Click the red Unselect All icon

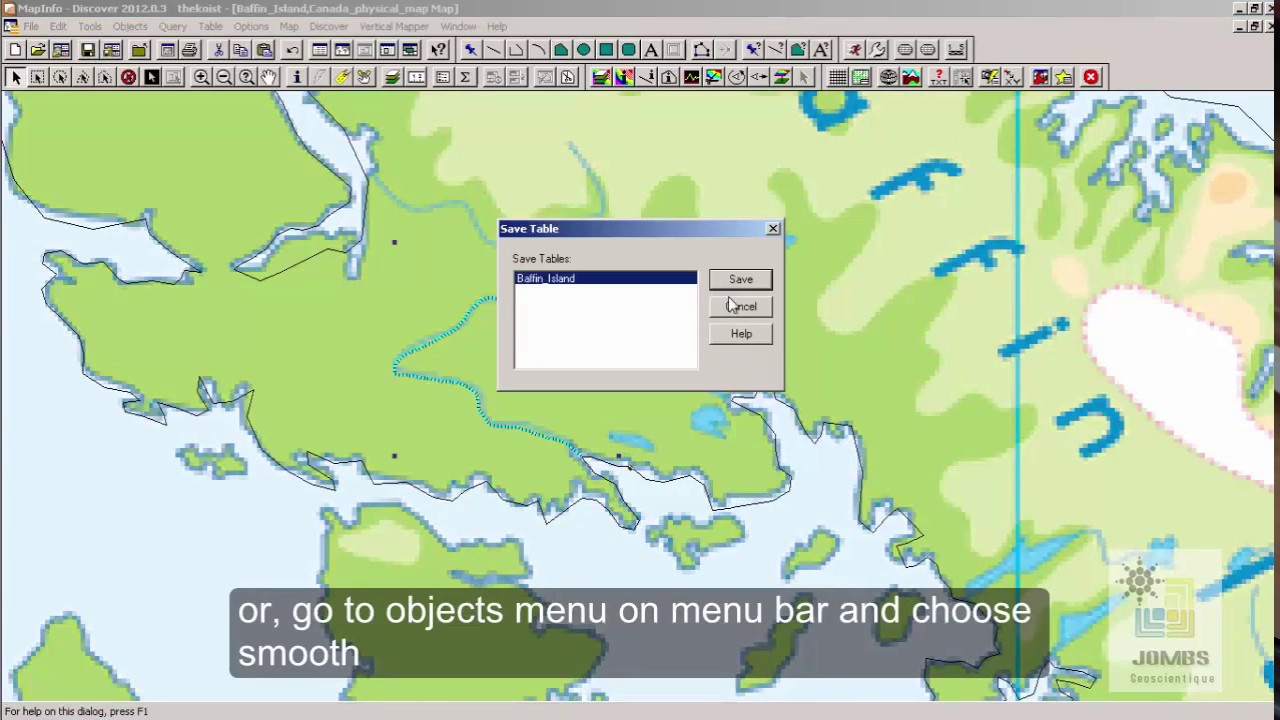tap(128, 77)
